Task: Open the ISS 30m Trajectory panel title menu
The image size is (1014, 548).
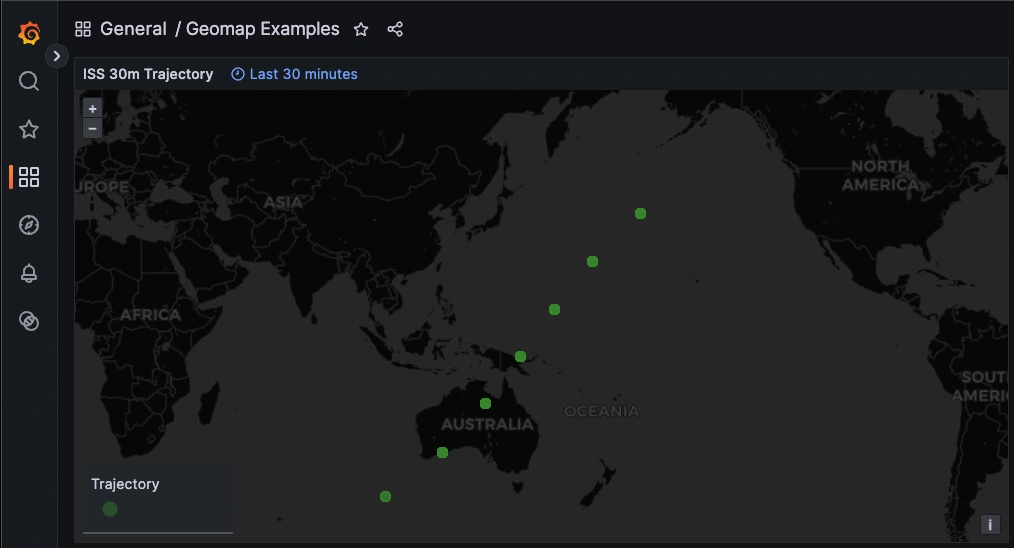Action: (148, 74)
